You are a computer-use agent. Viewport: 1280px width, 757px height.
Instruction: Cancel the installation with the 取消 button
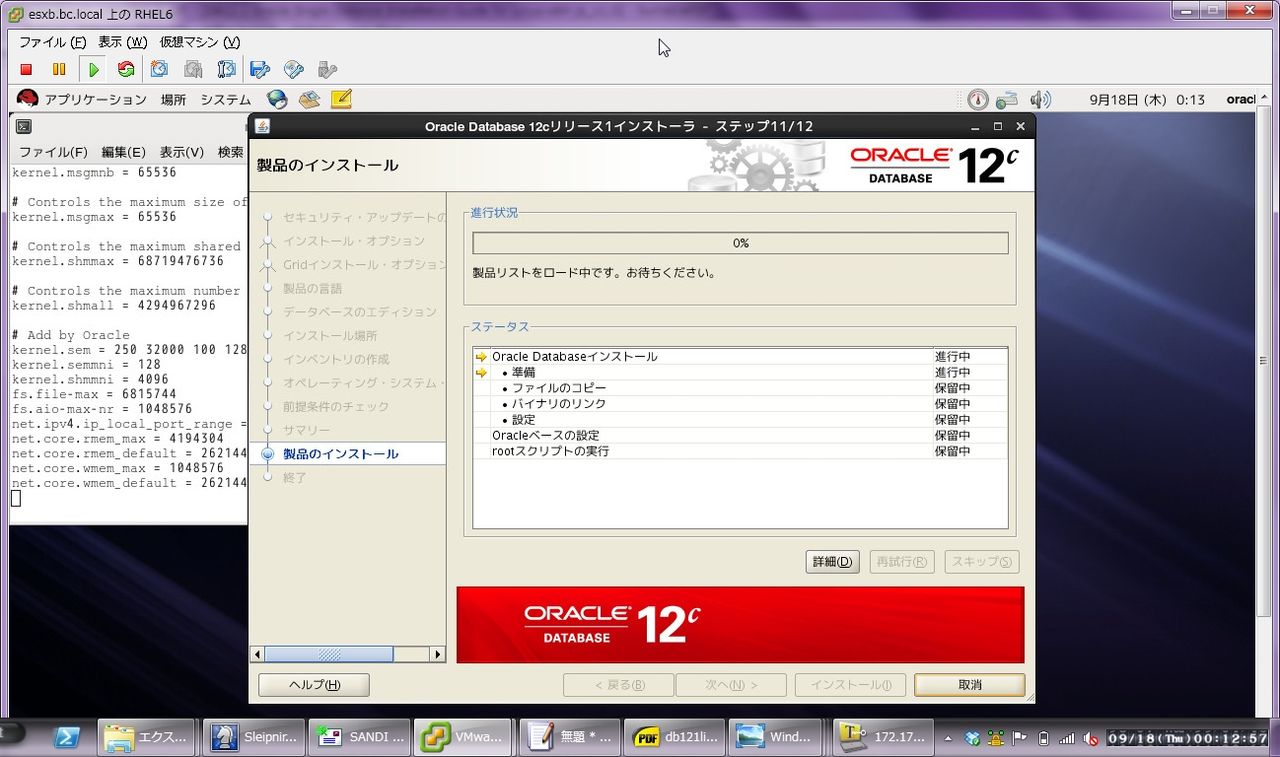[x=970, y=685]
